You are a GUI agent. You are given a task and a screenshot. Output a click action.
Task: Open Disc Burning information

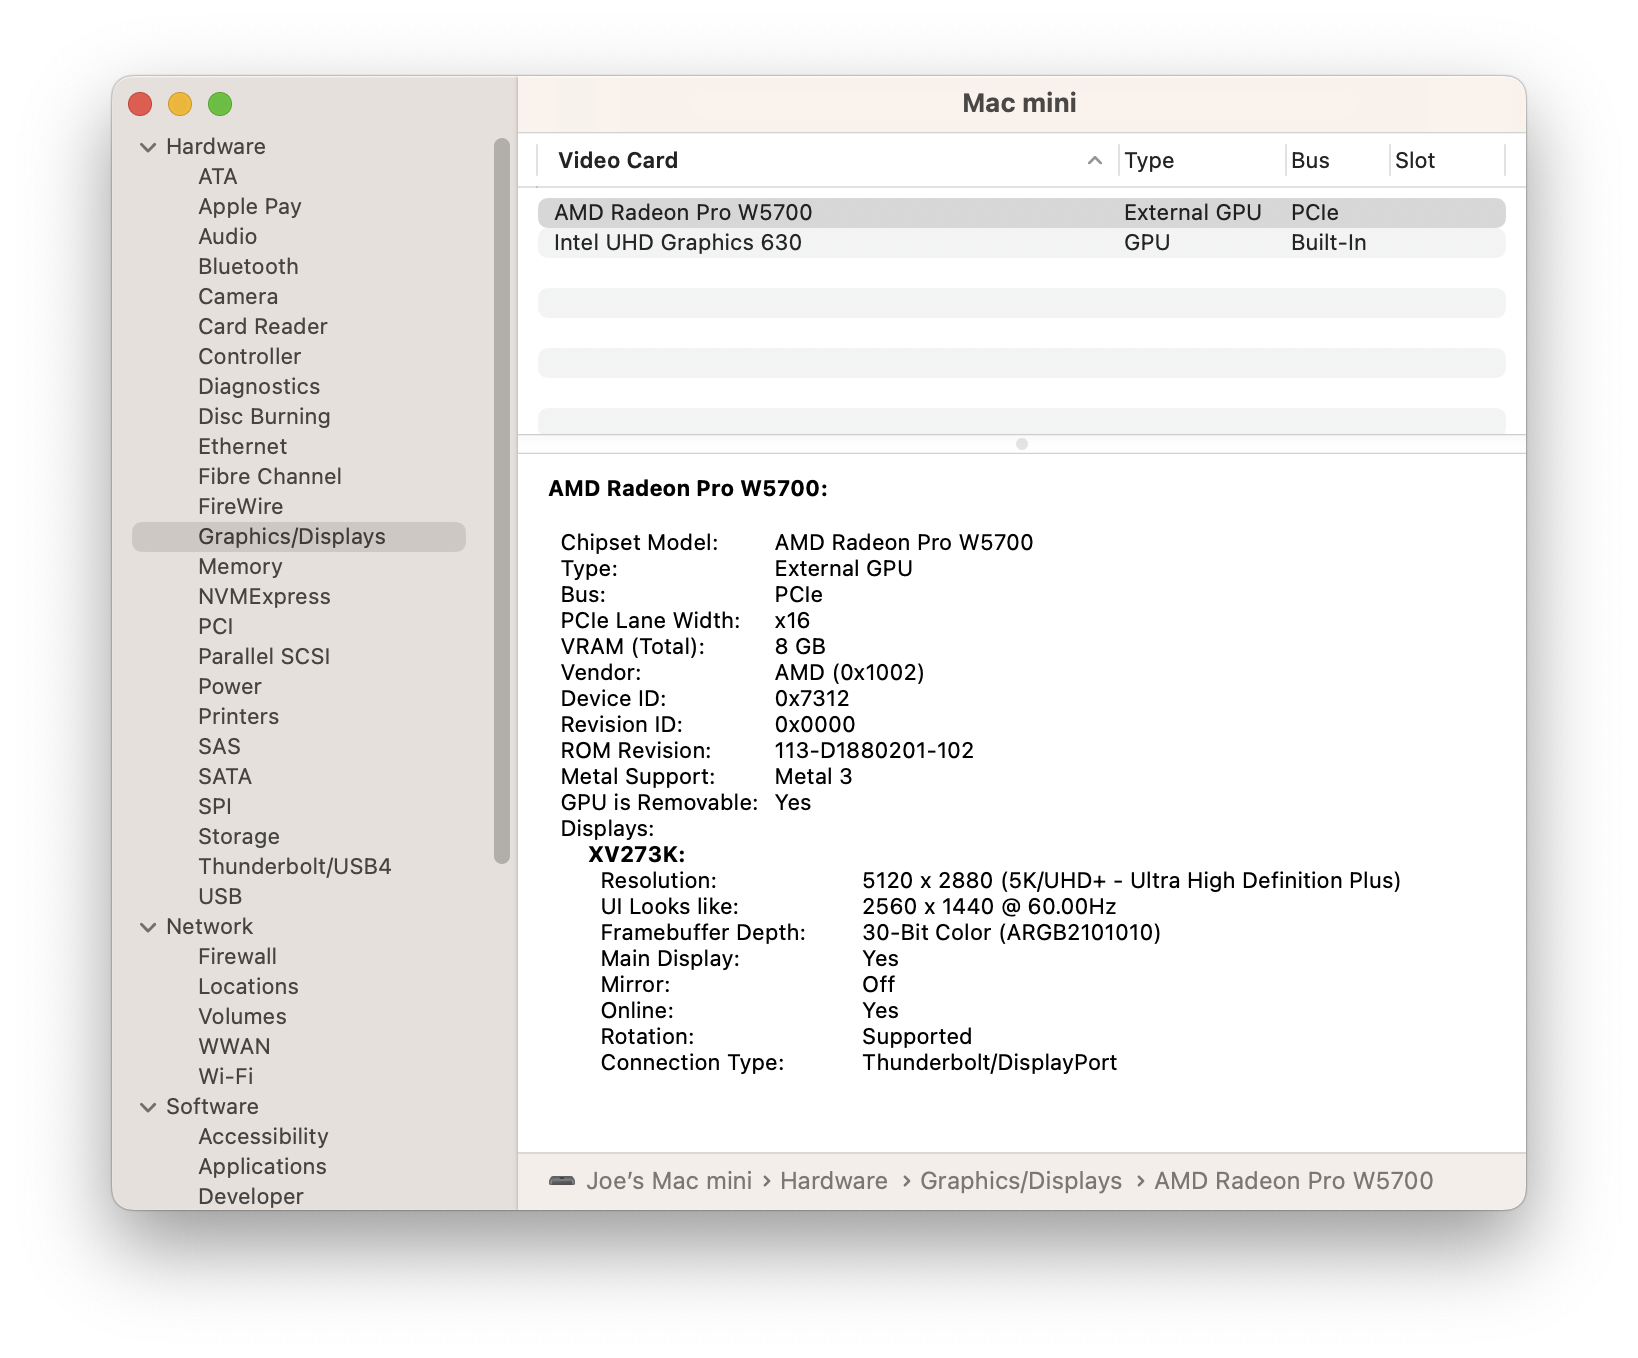pyautogui.click(x=264, y=417)
